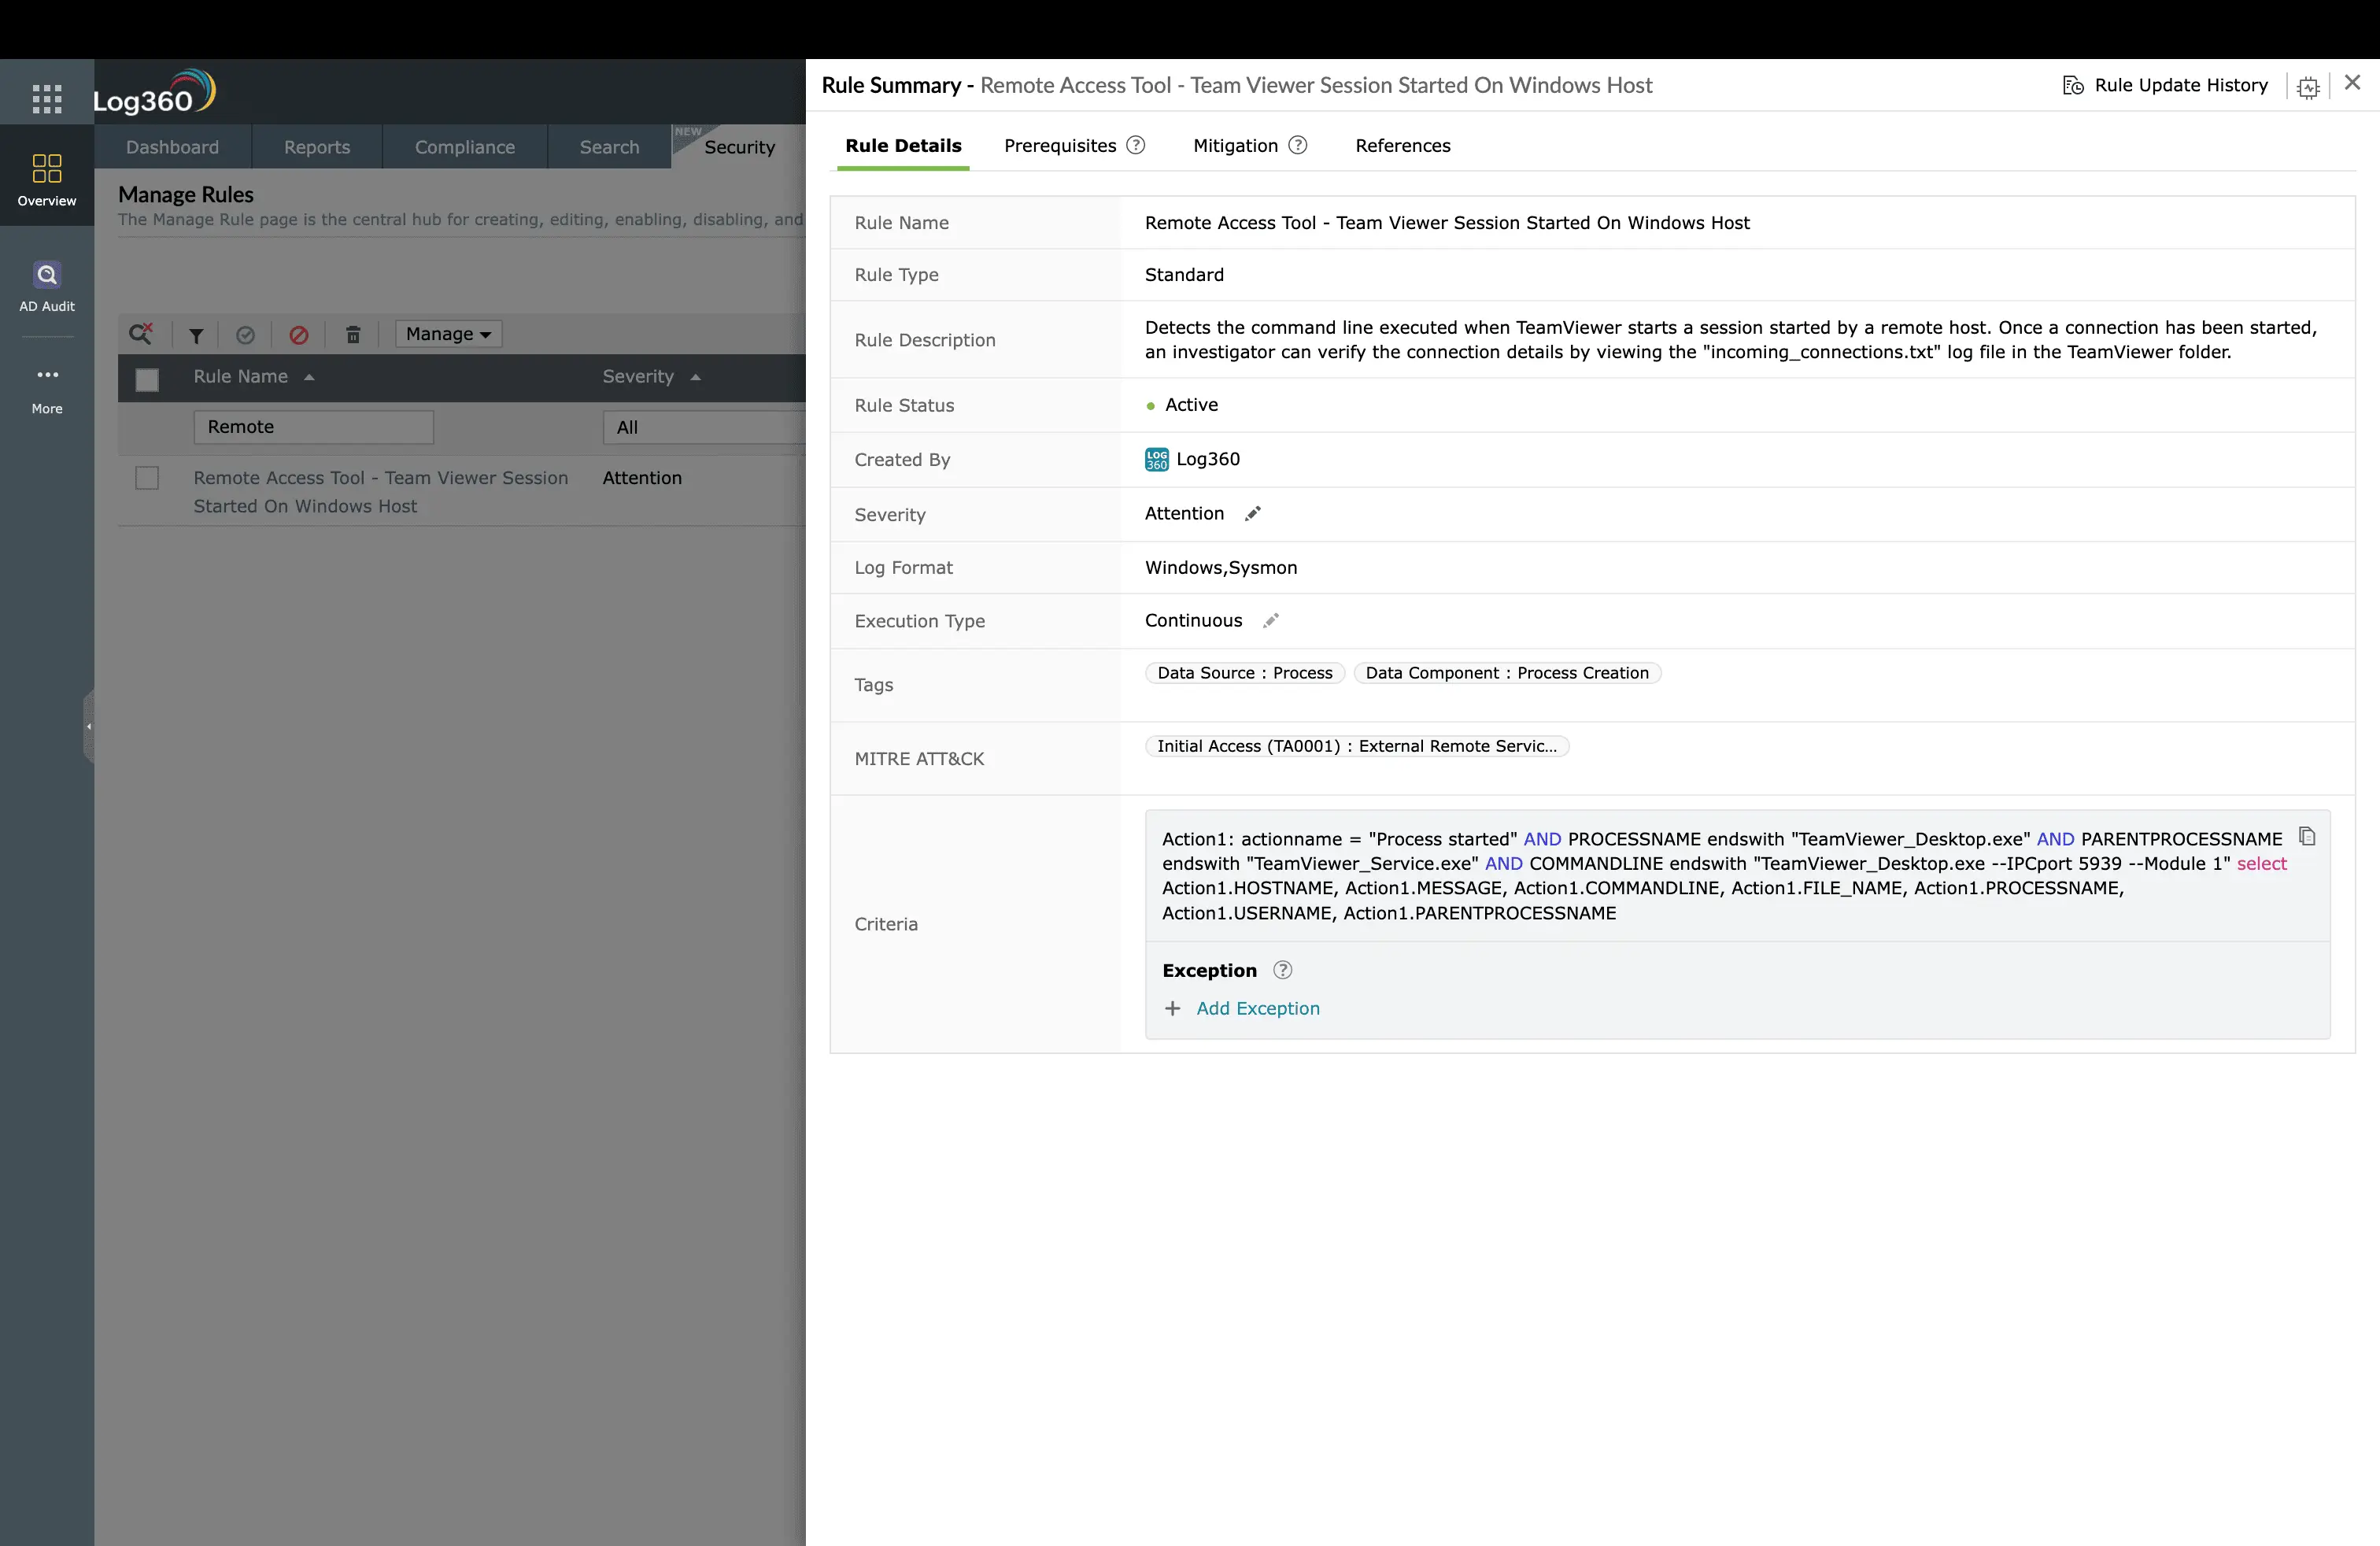Select the checkbox for the Team Viewer rule row
Screen dimensions: 2380x1546
(x=147, y=478)
